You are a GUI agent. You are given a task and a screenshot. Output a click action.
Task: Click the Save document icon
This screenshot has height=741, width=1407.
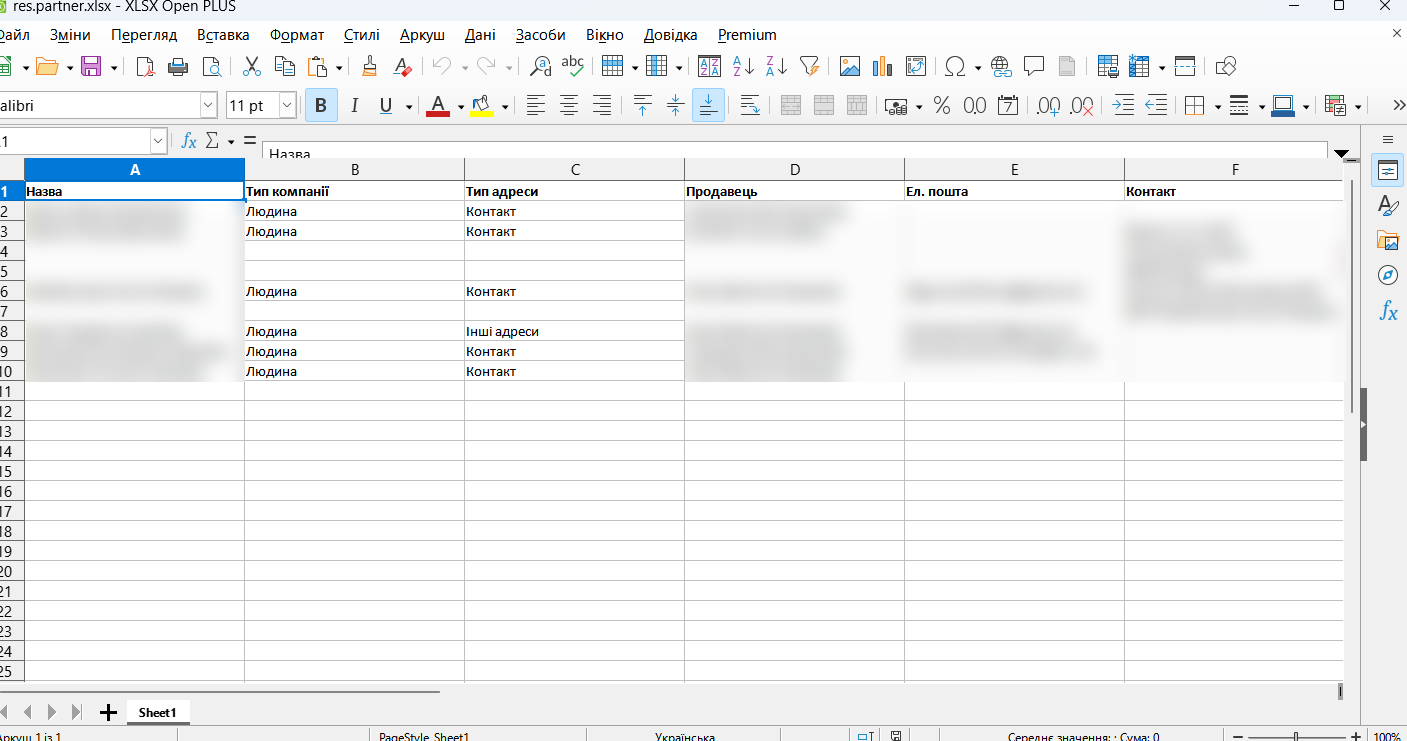pos(91,67)
